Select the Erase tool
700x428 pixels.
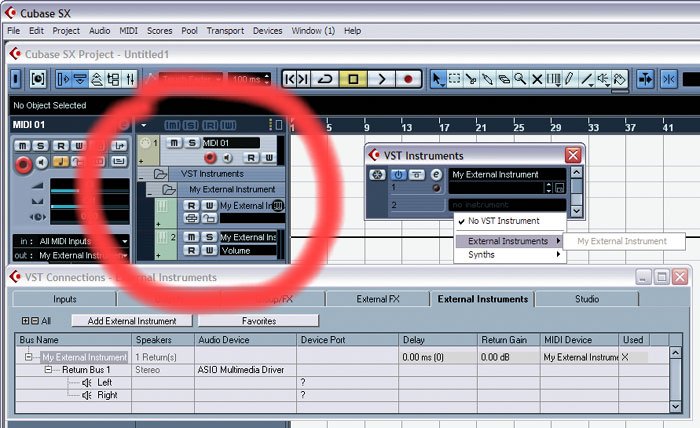coord(504,79)
